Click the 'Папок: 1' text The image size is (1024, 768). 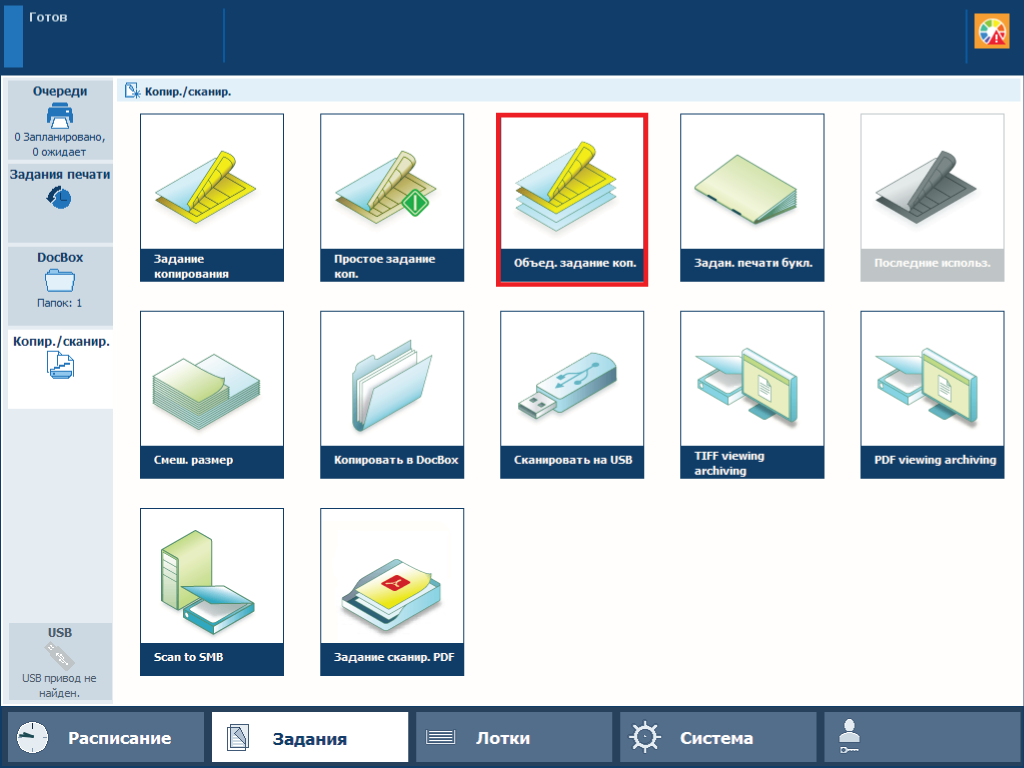(x=59, y=303)
